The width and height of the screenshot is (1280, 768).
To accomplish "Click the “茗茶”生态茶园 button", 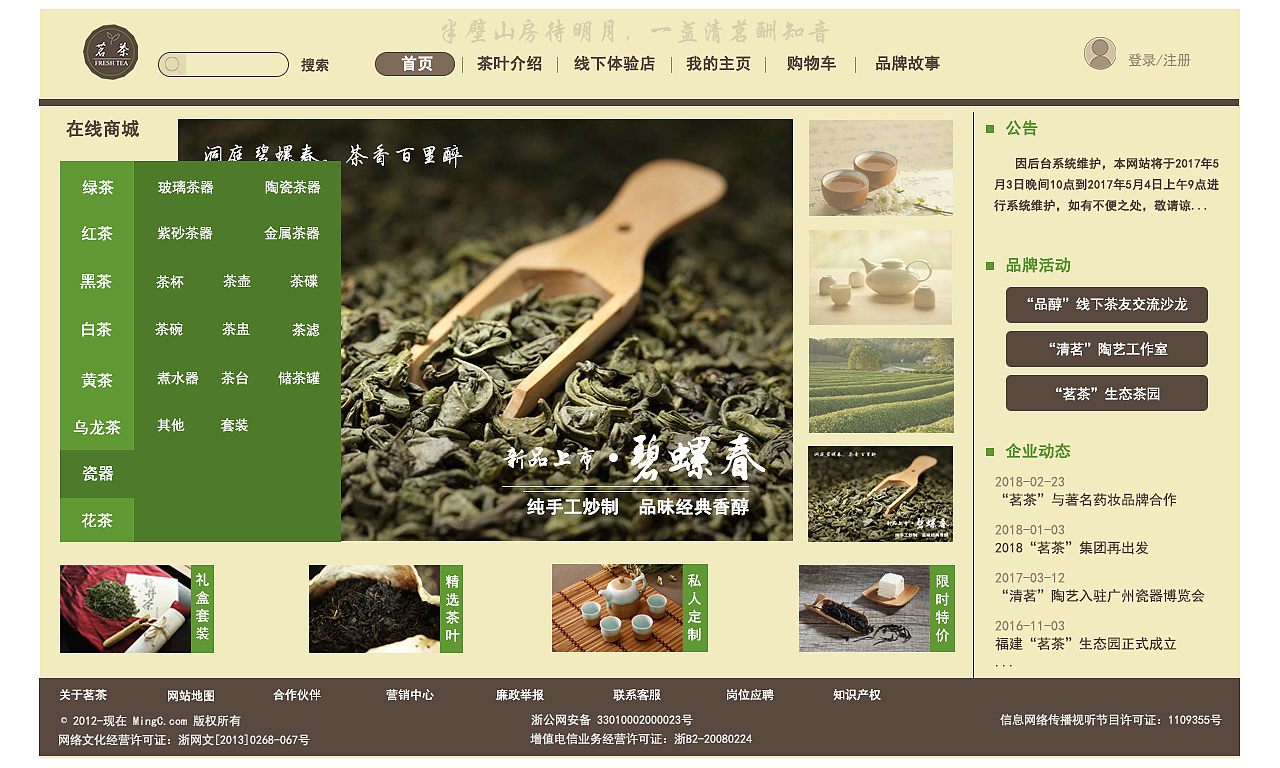I will (1107, 393).
